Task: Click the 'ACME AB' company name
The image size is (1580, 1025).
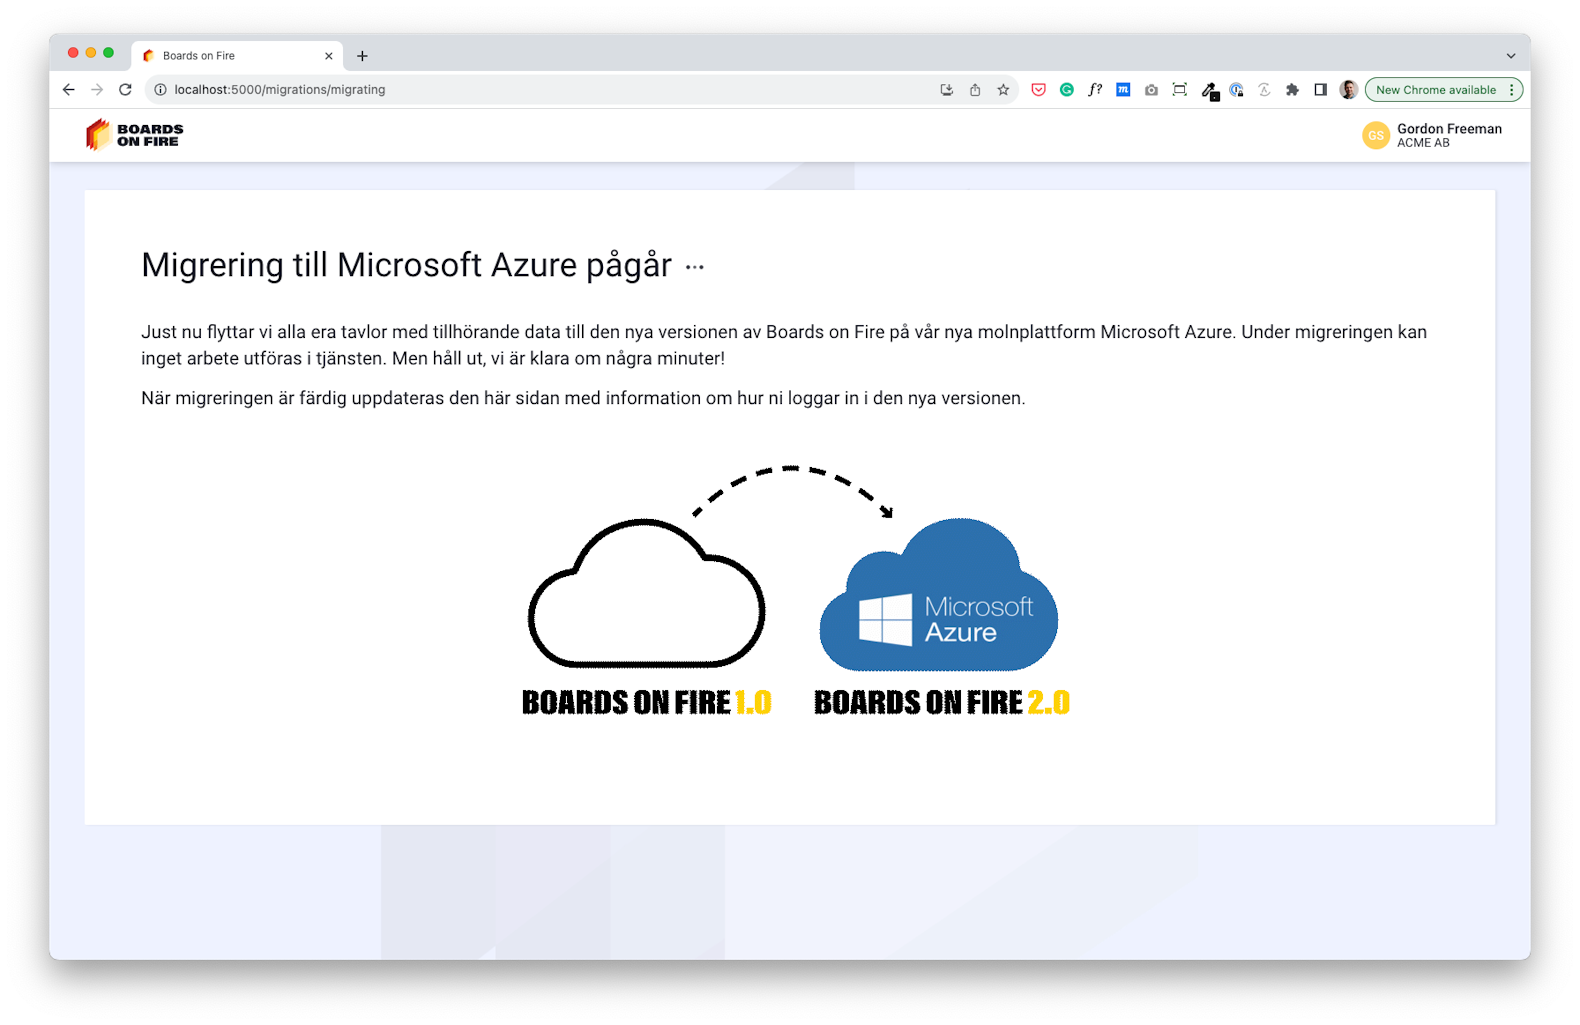Action: pos(1423,143)
